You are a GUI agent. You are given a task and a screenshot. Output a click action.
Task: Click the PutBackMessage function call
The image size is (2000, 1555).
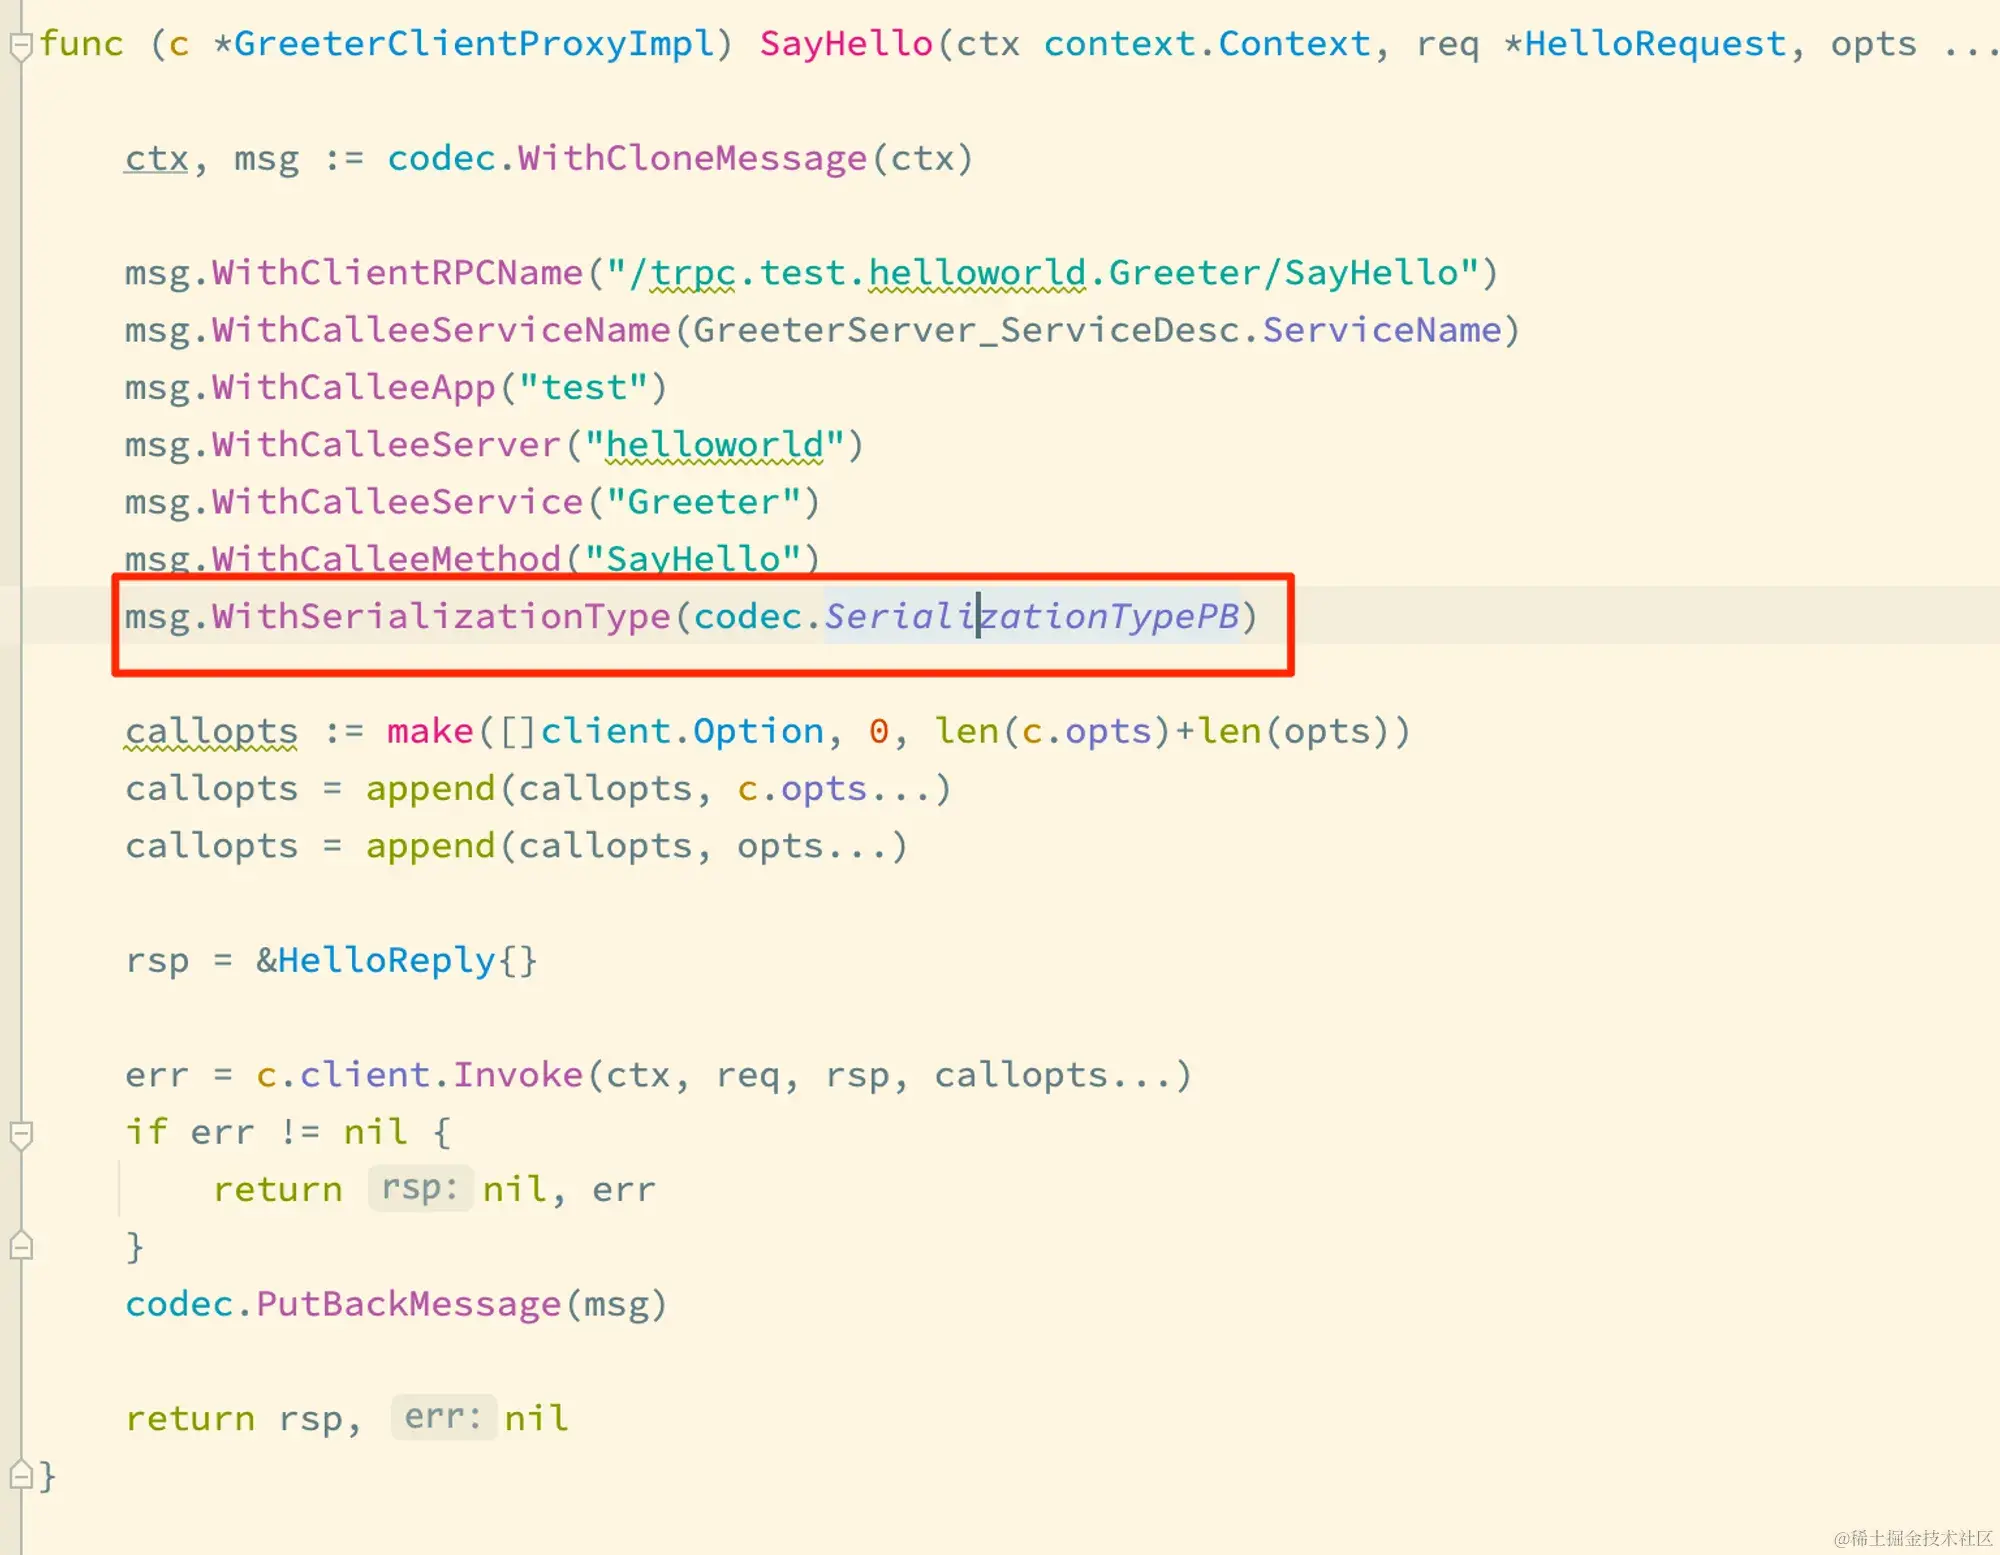[x=408, y=1304]
